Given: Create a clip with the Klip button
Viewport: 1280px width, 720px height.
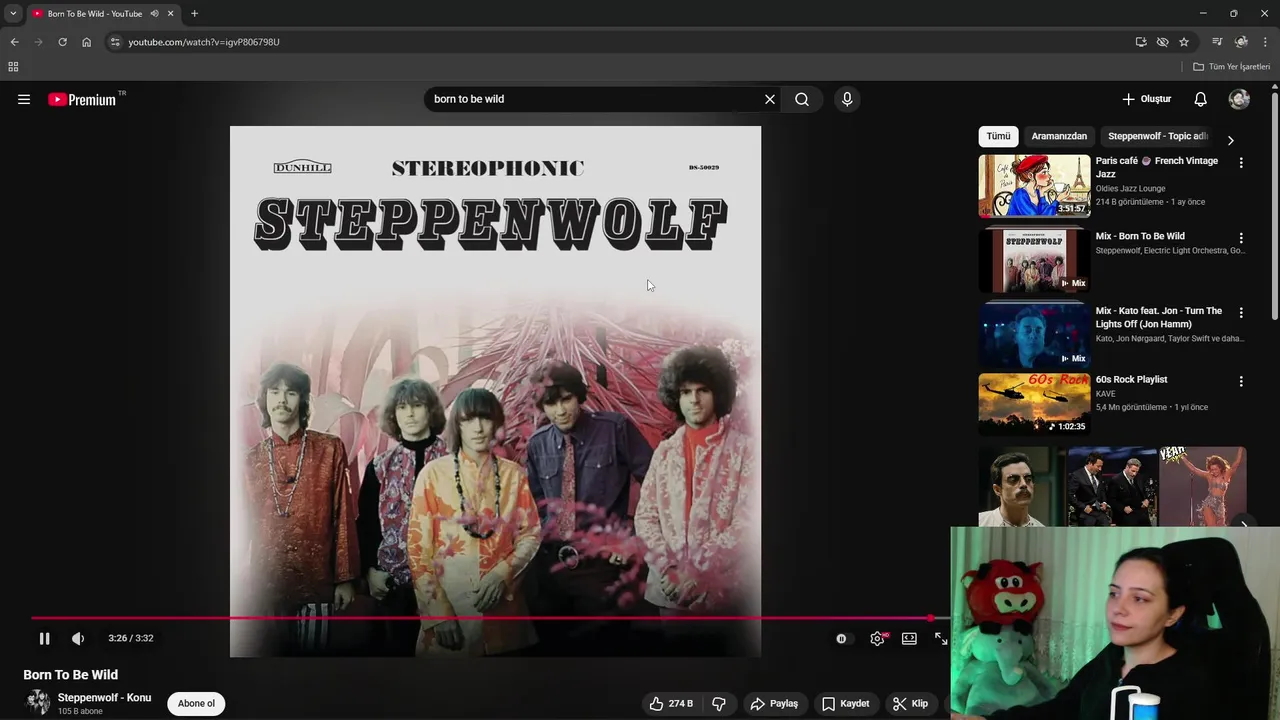Looking at the screenshot, I should tap(911, 704).
